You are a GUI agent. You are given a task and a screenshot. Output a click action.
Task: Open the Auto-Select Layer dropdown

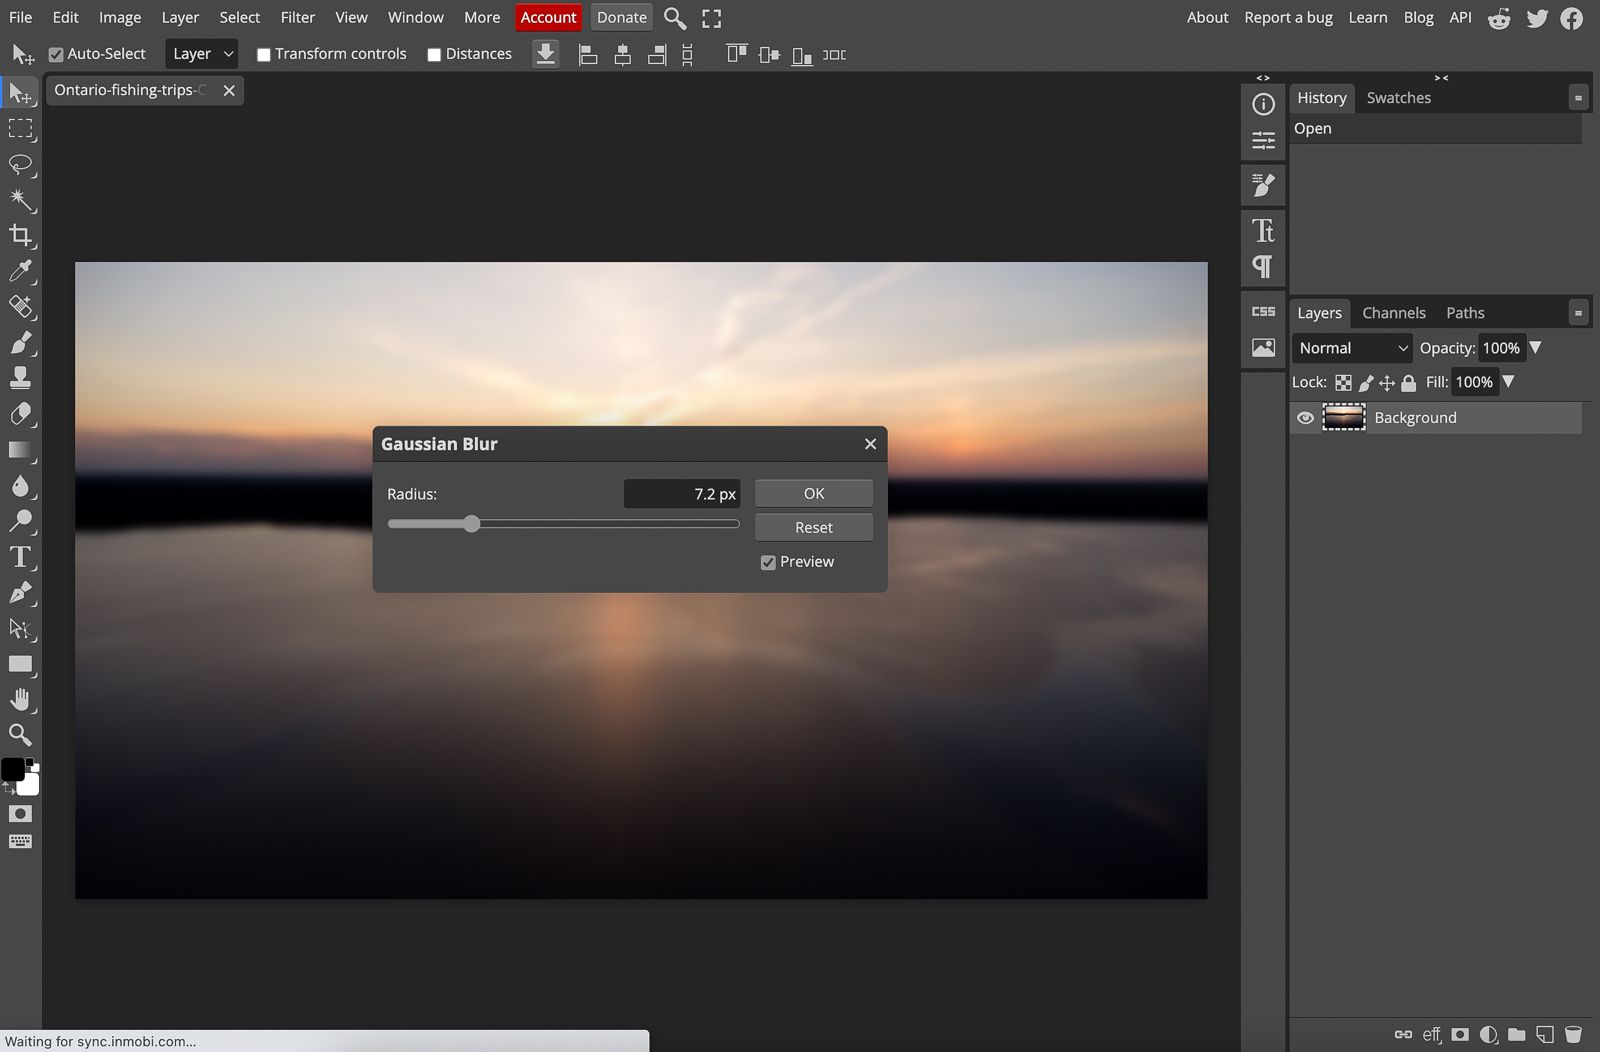click(x=201, y=53)
